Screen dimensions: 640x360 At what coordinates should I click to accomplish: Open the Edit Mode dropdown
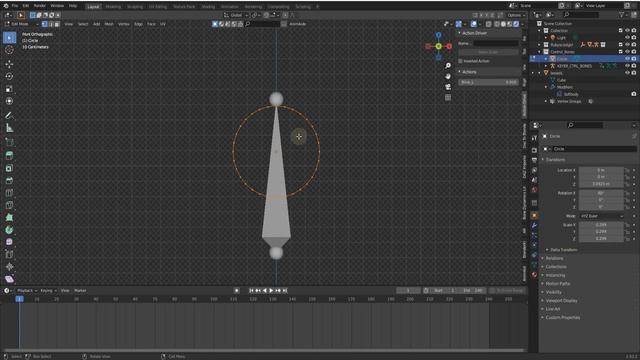21,24
